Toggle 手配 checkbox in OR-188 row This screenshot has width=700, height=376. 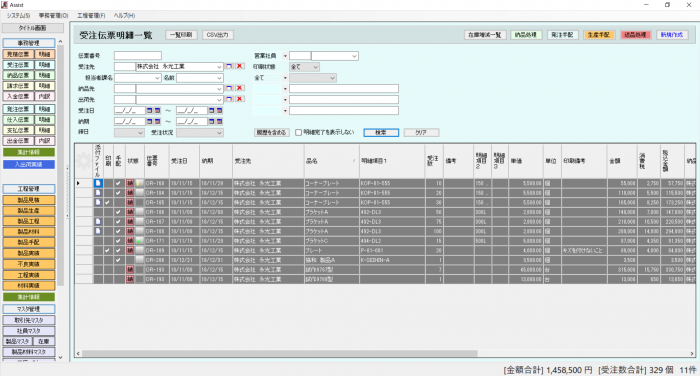tap(118, 231)
